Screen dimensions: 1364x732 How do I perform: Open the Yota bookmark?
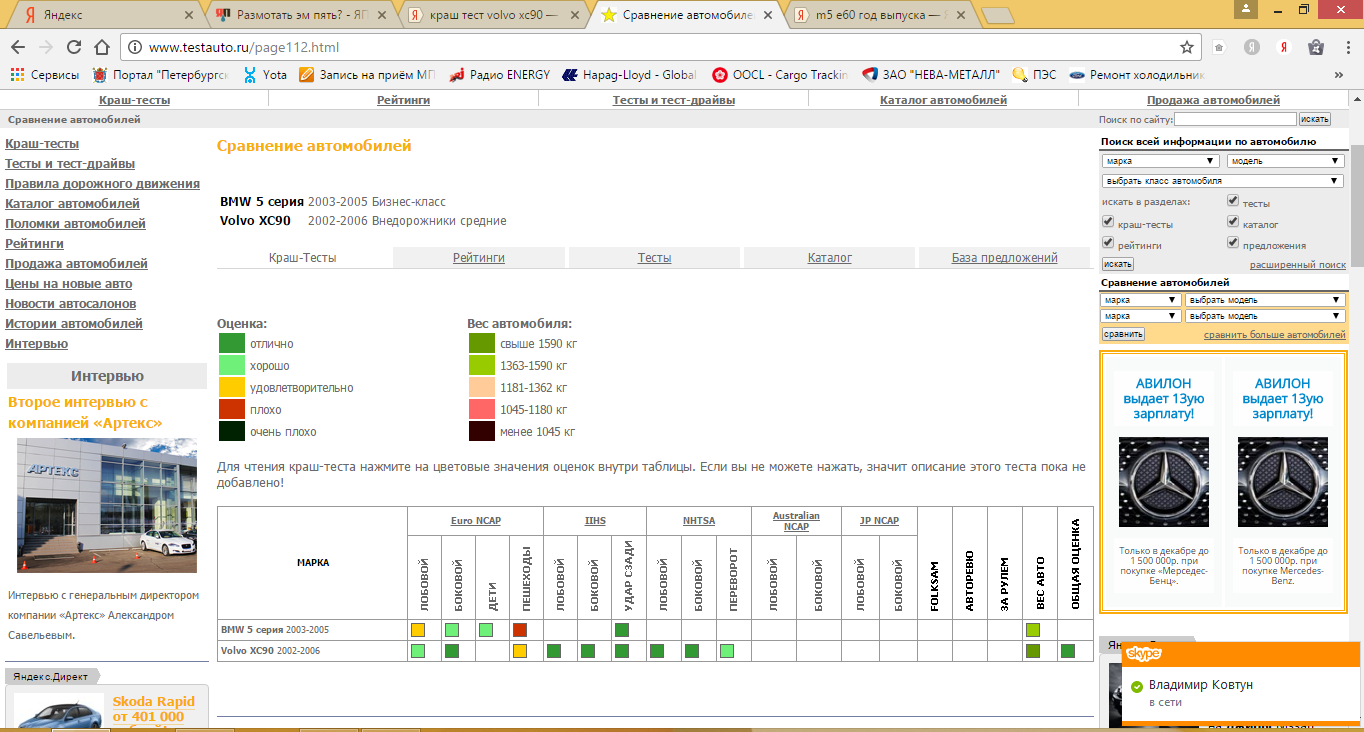pos(265,74)
